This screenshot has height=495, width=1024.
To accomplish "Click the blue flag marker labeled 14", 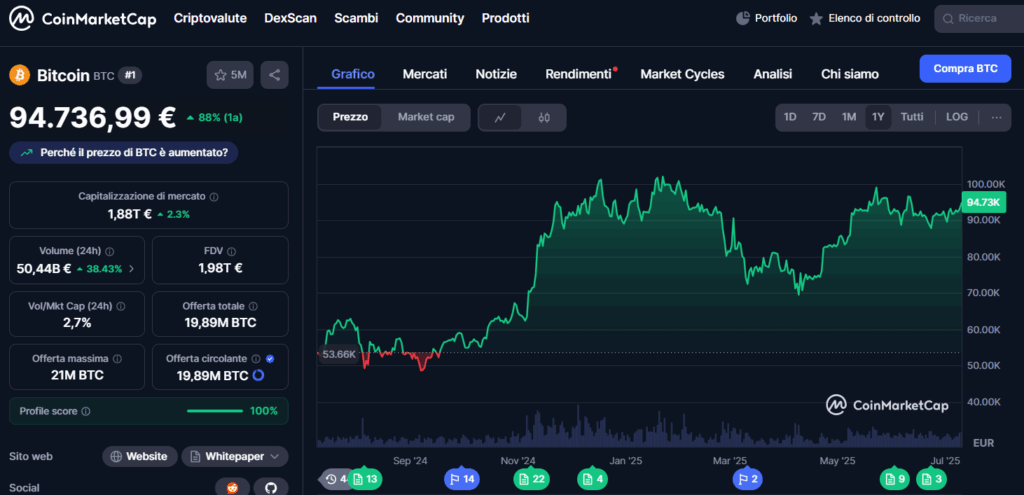I will 462,479.
